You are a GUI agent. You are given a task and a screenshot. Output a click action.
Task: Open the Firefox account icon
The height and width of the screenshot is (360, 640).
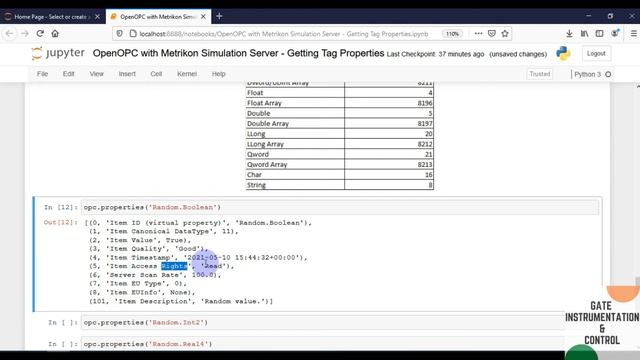[x=615, y=33]
